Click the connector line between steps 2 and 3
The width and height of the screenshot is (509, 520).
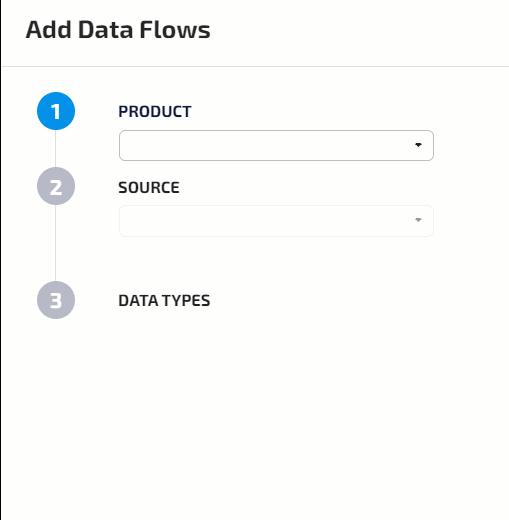click(x=55, y=243)
